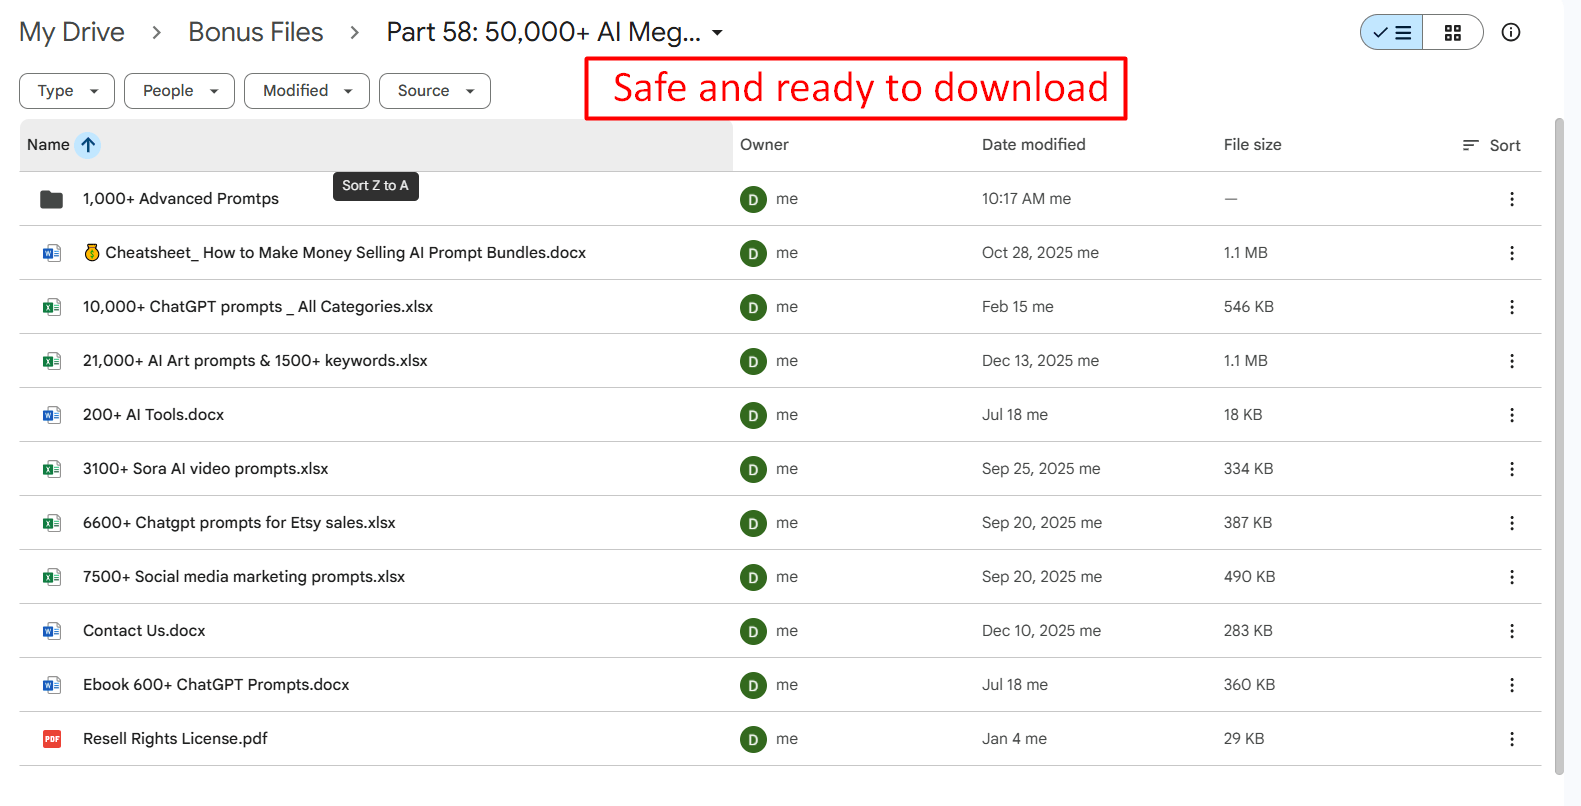Viewport: 1581px width, 806px height.
Task: Open more actions for 200+ AI Tools.docx
Action: 1511,415
